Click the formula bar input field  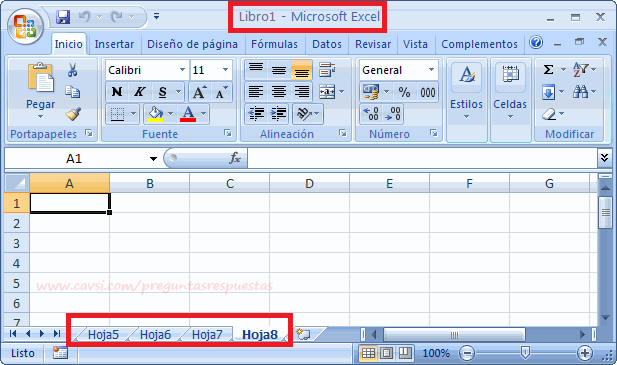point(422,158)
